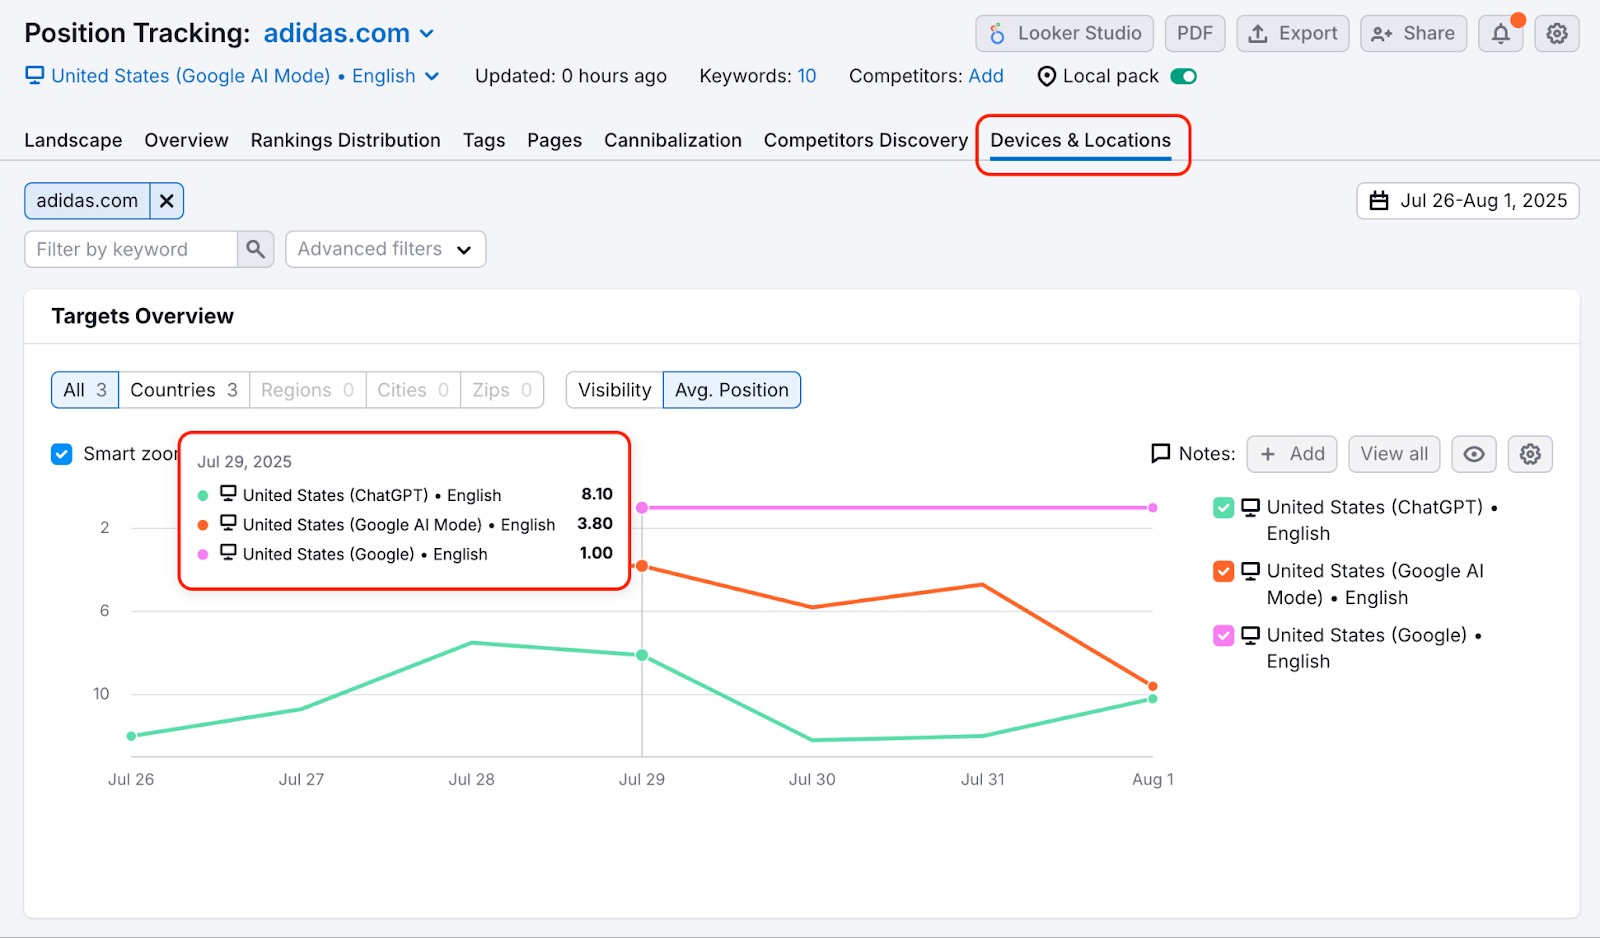
Task: Open the notifications bell
Action: [x=1500, y=33]
